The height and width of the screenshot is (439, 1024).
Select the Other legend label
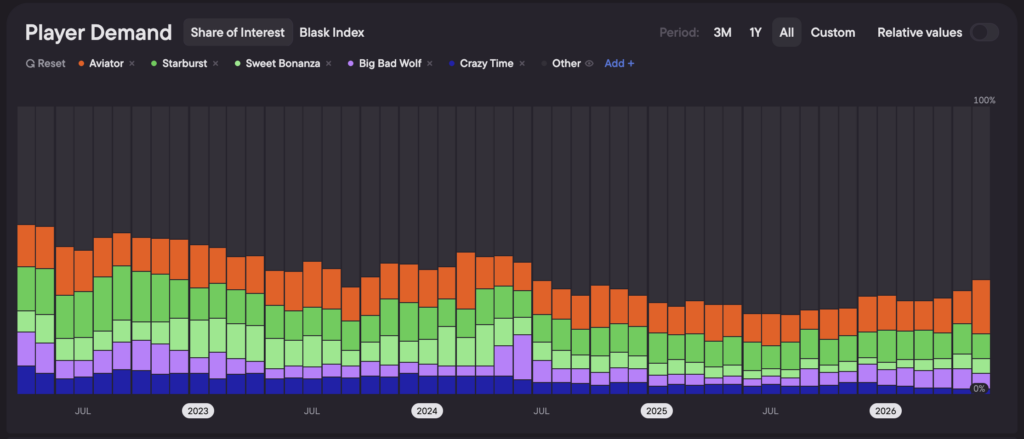pos(566,63)
